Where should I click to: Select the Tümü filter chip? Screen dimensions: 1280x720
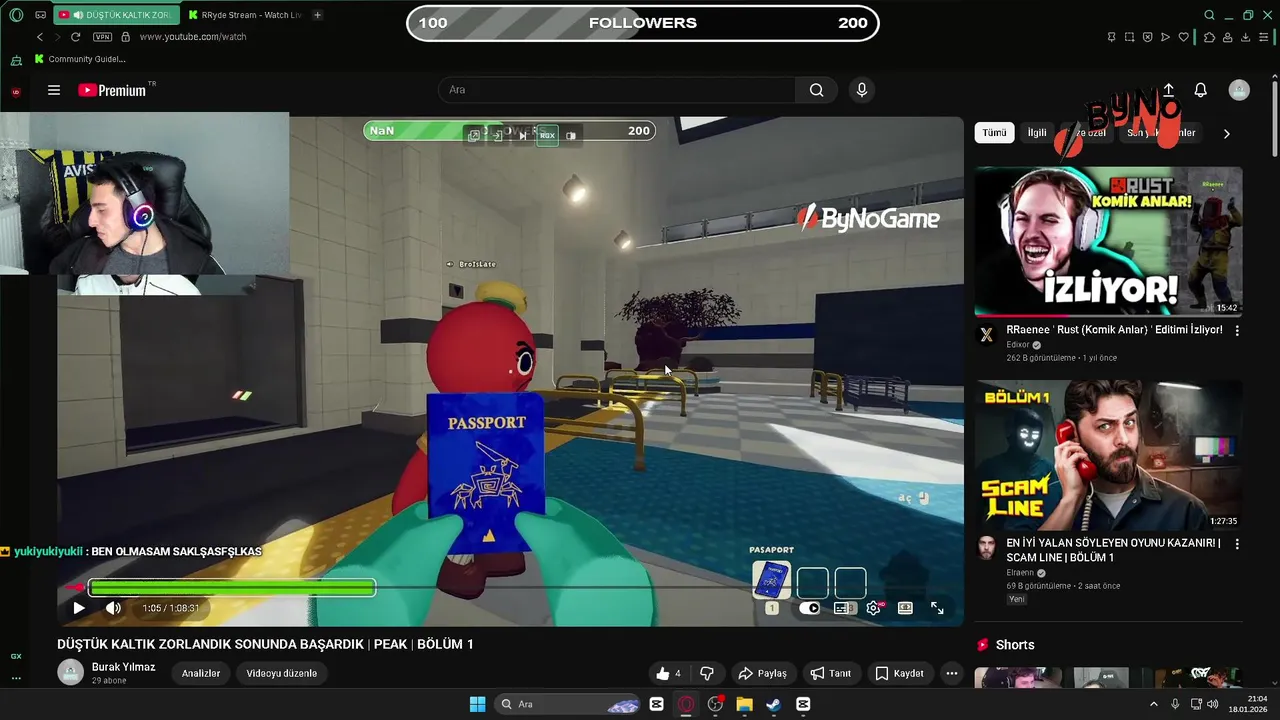click(x=994, y=132)
